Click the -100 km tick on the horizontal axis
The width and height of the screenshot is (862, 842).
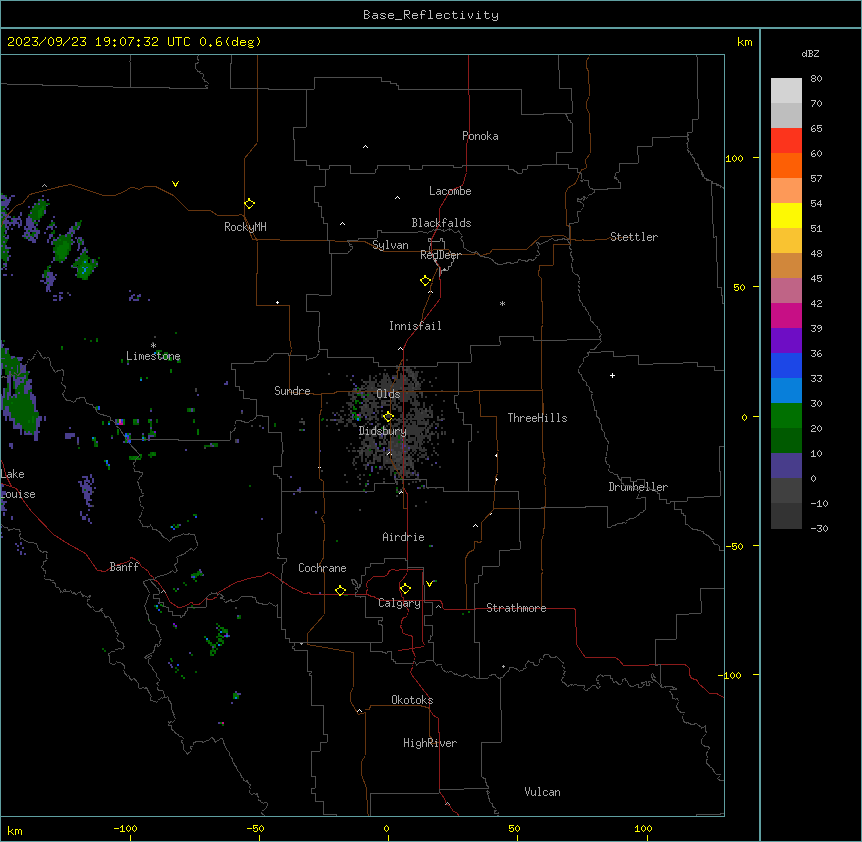click(x=125, y=828)
